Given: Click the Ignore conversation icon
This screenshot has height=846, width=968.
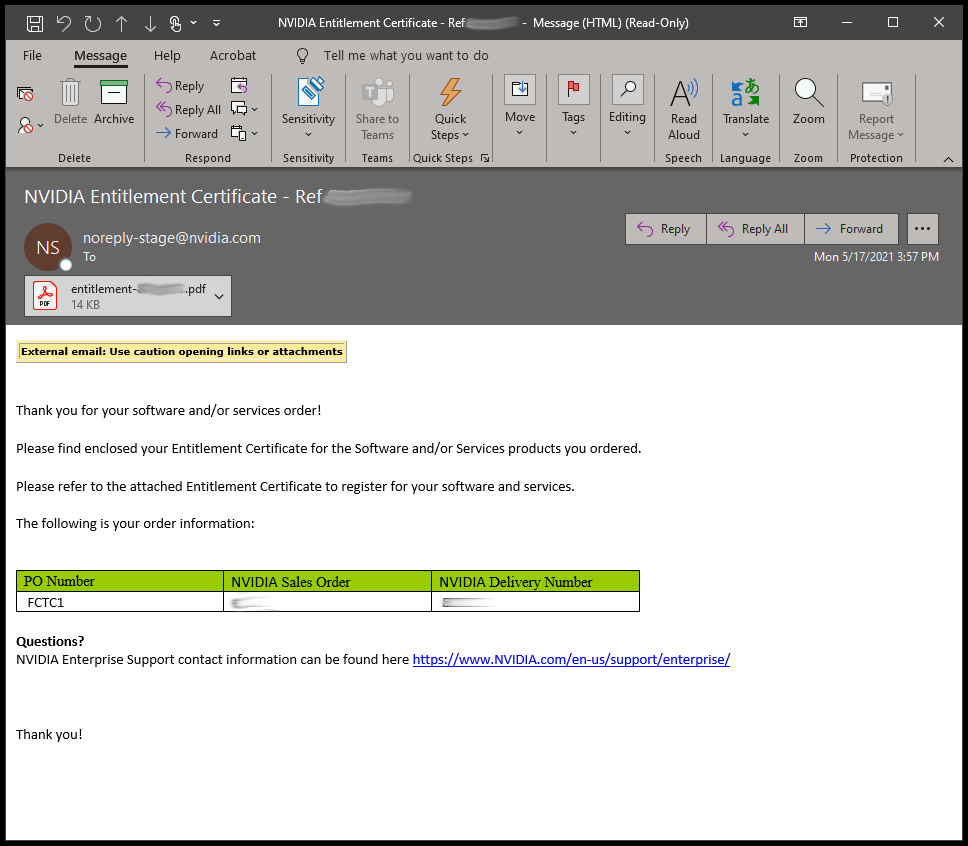Looking at the screenshot, I should click(25, 94).
